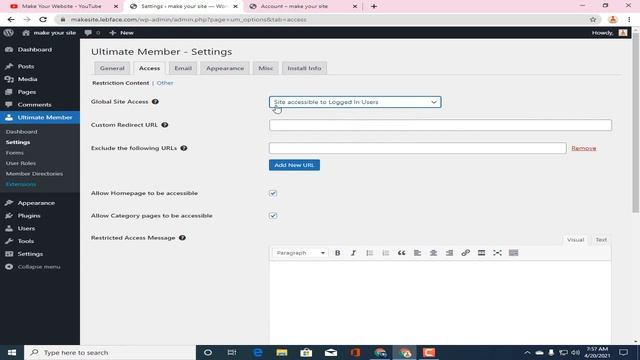Open Forms under Ultimate Member
Screen dimensions: 640x360
(x=15, y=153)
